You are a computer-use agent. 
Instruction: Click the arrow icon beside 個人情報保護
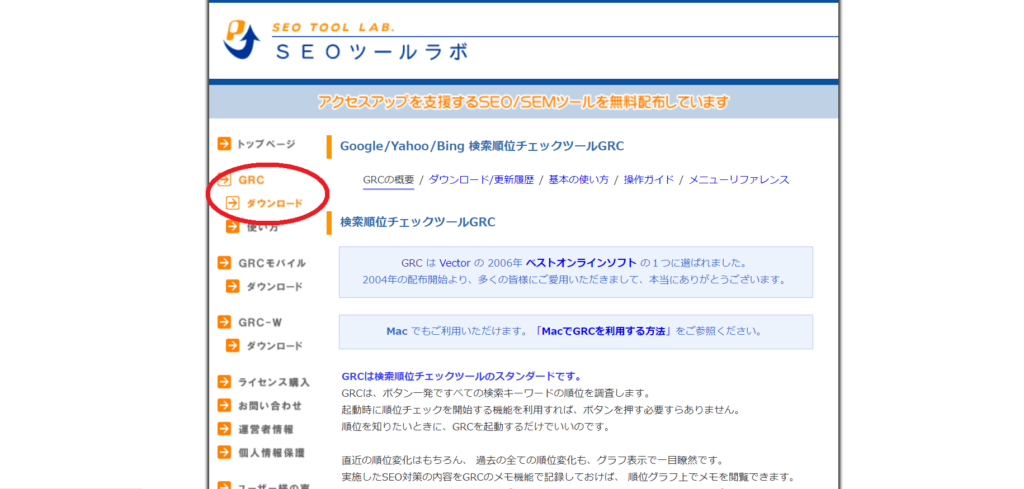pyautogui.click(x=224, y=452)
